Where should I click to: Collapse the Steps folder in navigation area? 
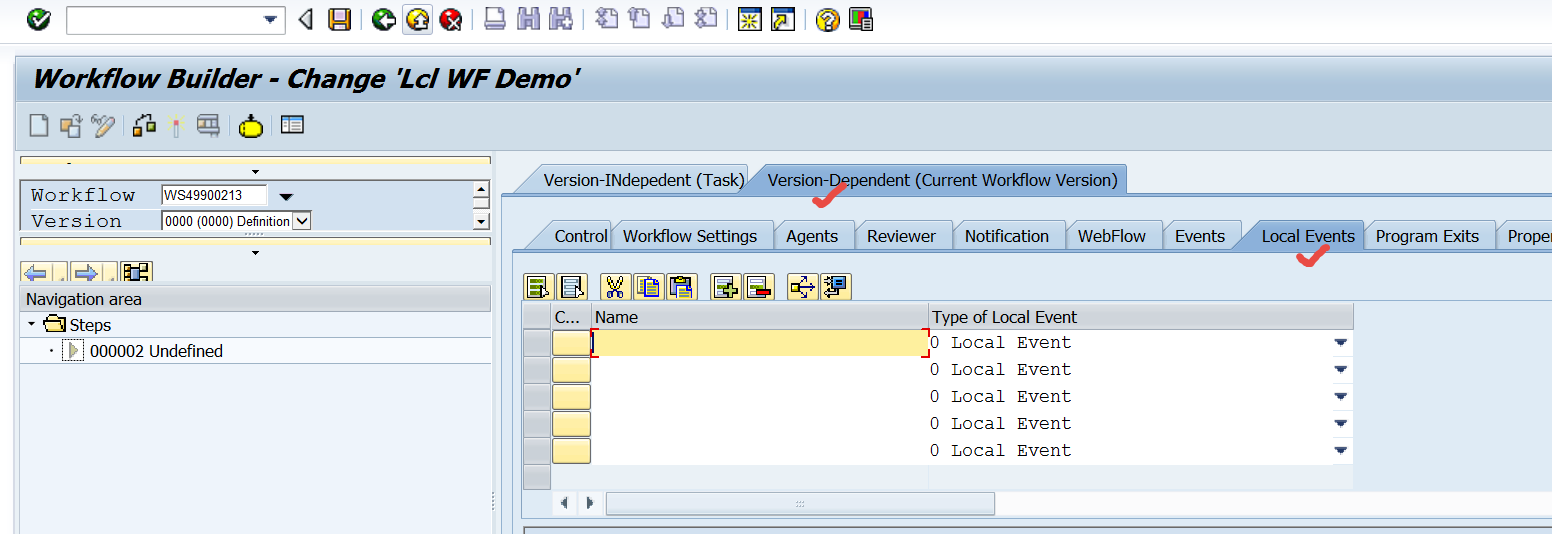pos(32,325)
